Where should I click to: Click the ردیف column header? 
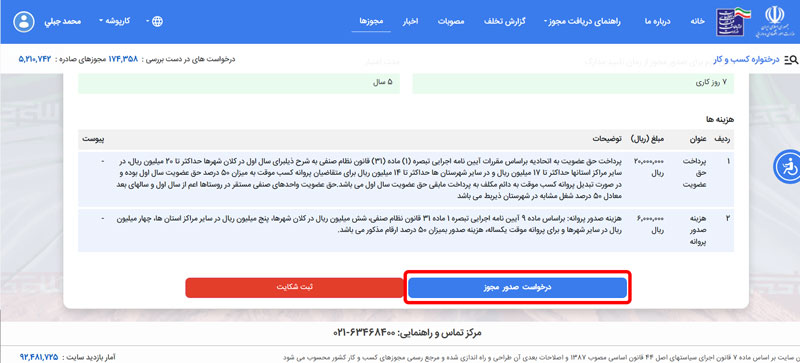click(721, 138)
